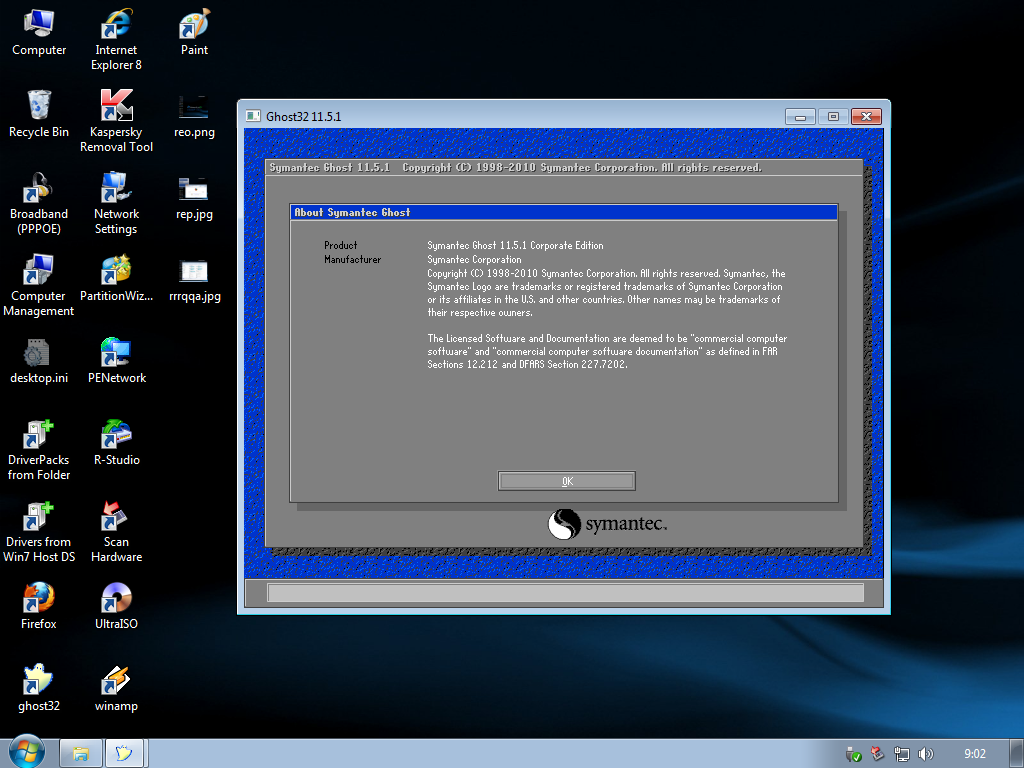Launch Paint from the desktop
Viewport: 1024px width, 768px height.
pyautogui.click(x=194, y=33)
